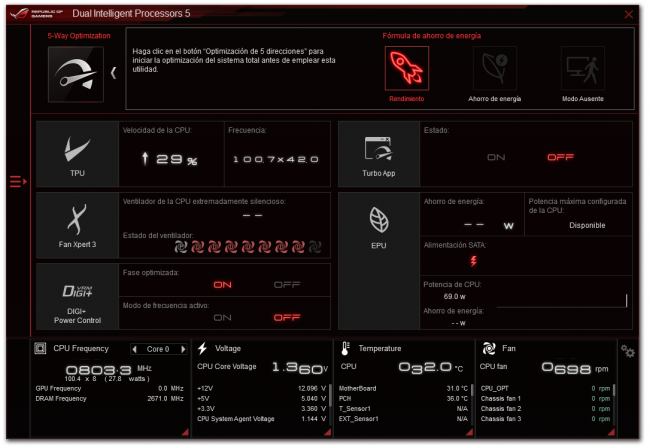Click the Potencia de CPU power bar
650x448 pixels.
pyautogui.click(x=562, y=301)
